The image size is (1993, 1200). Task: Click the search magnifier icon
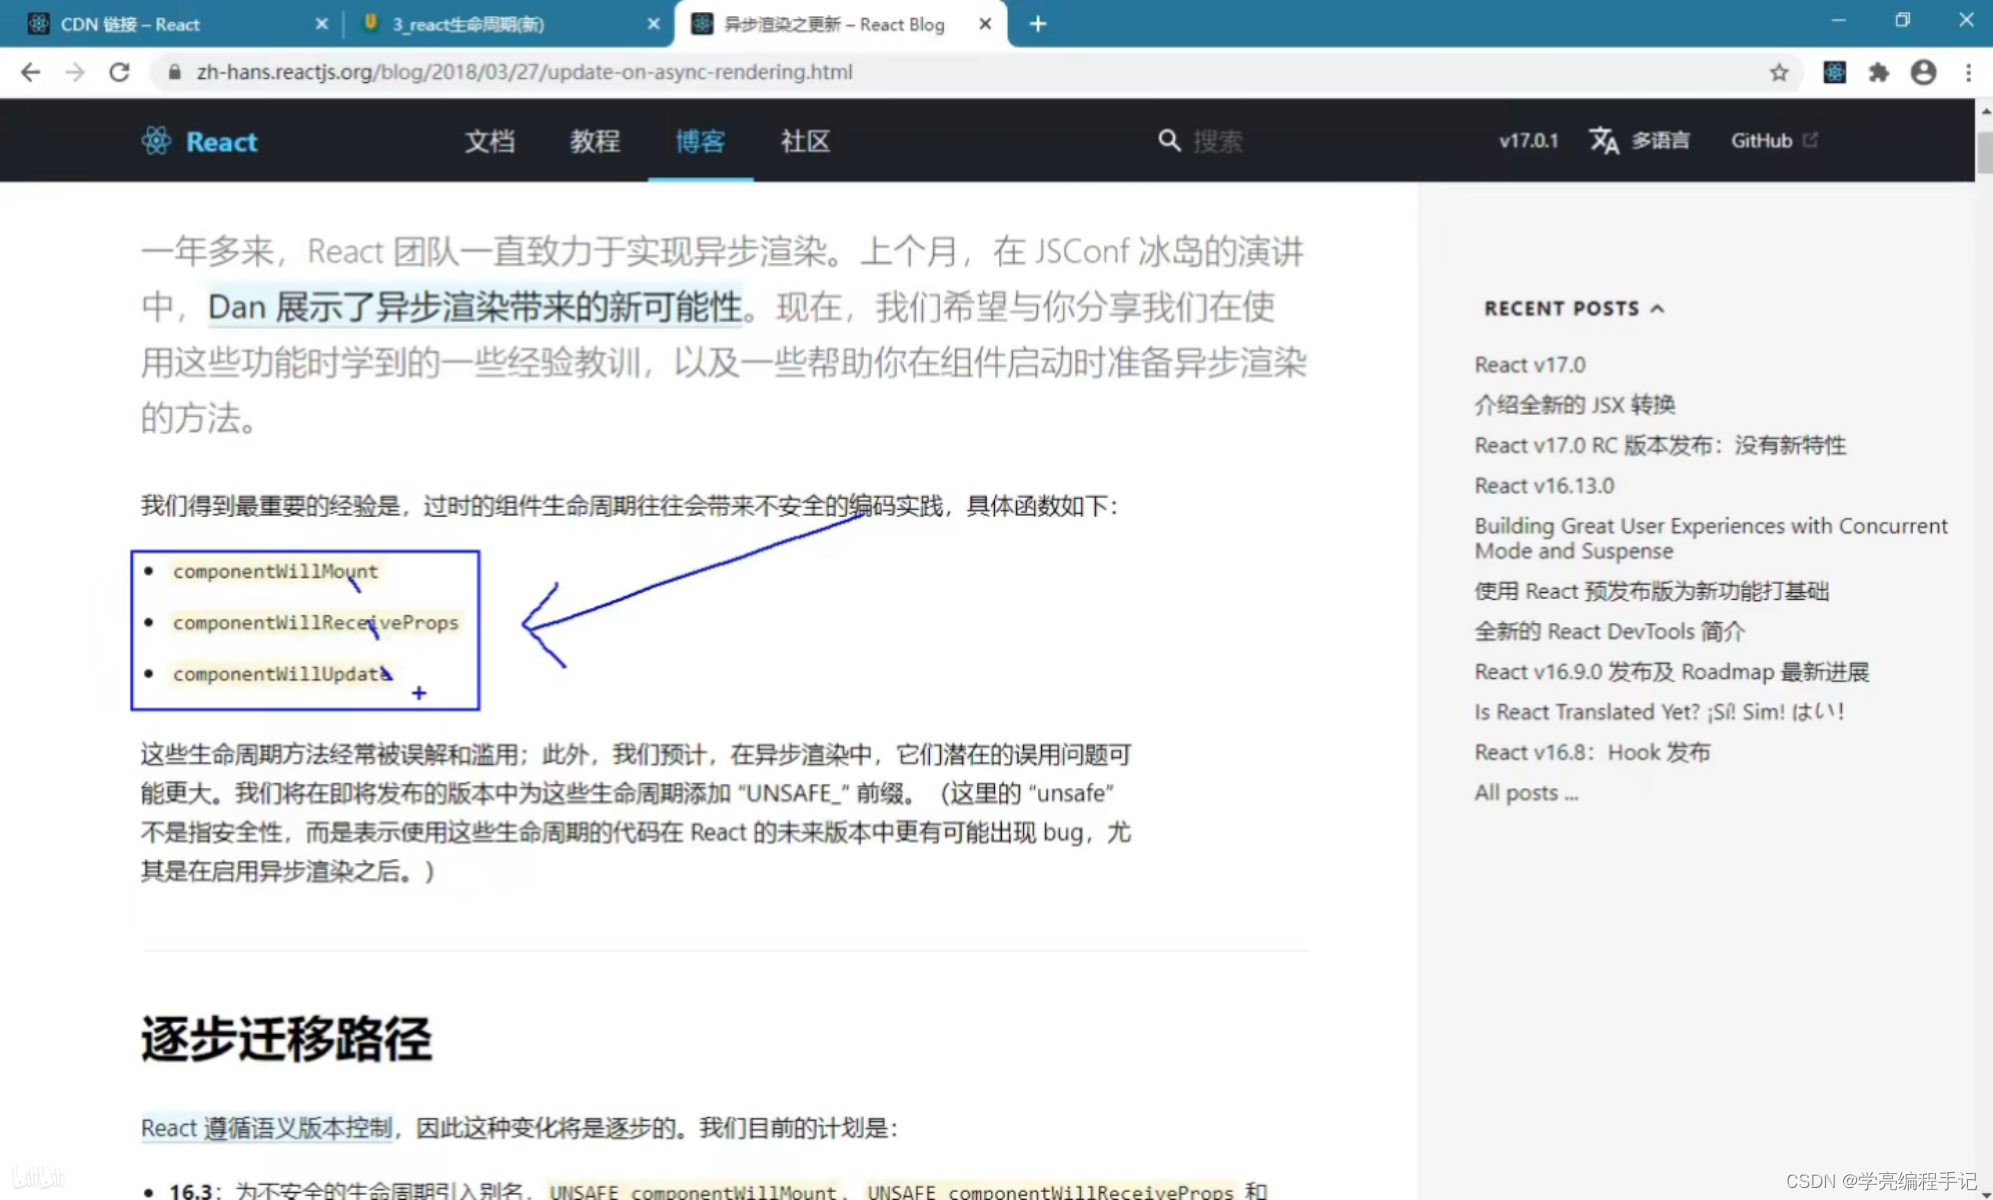[x=1168, y=141]
